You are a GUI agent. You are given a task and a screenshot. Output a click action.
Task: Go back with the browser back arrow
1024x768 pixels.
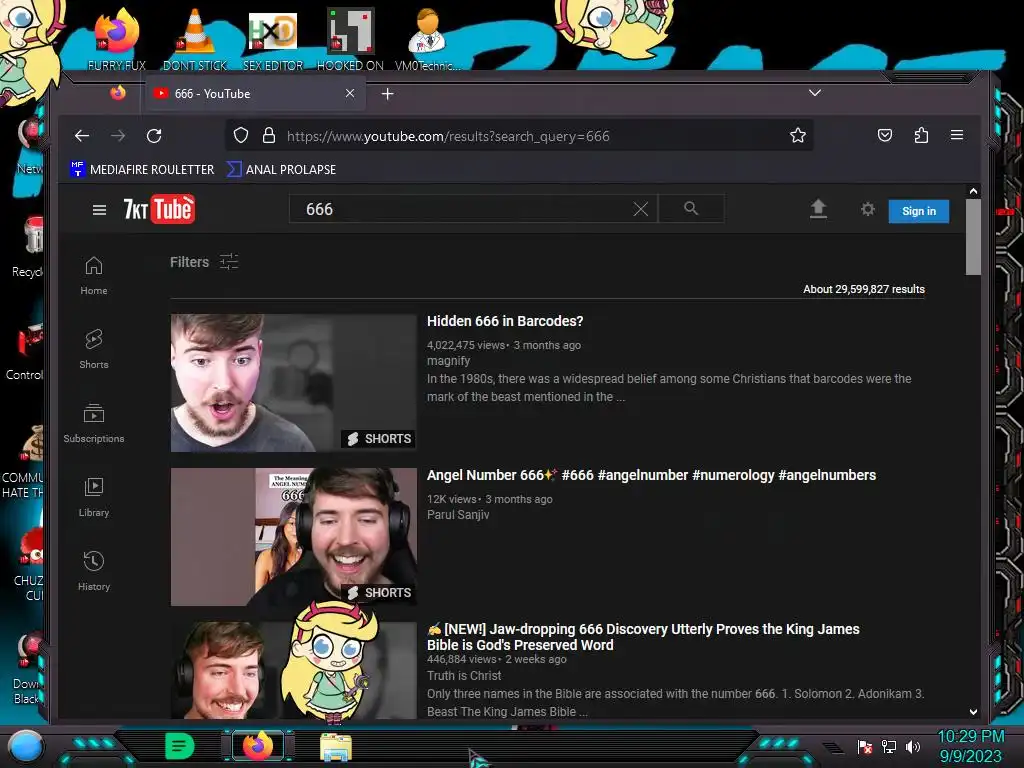point(82,136)
